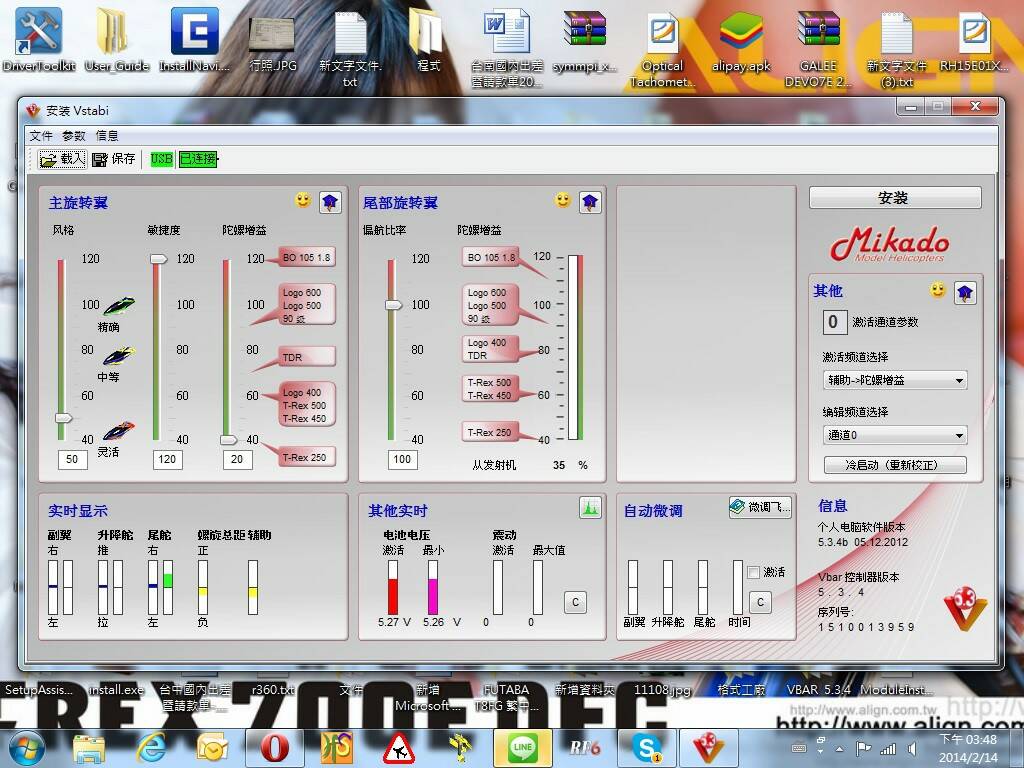Viewport: 1024px width, 768px height.
Task: Select the User_Guide folder on desktop
Action: coord(117,39)
